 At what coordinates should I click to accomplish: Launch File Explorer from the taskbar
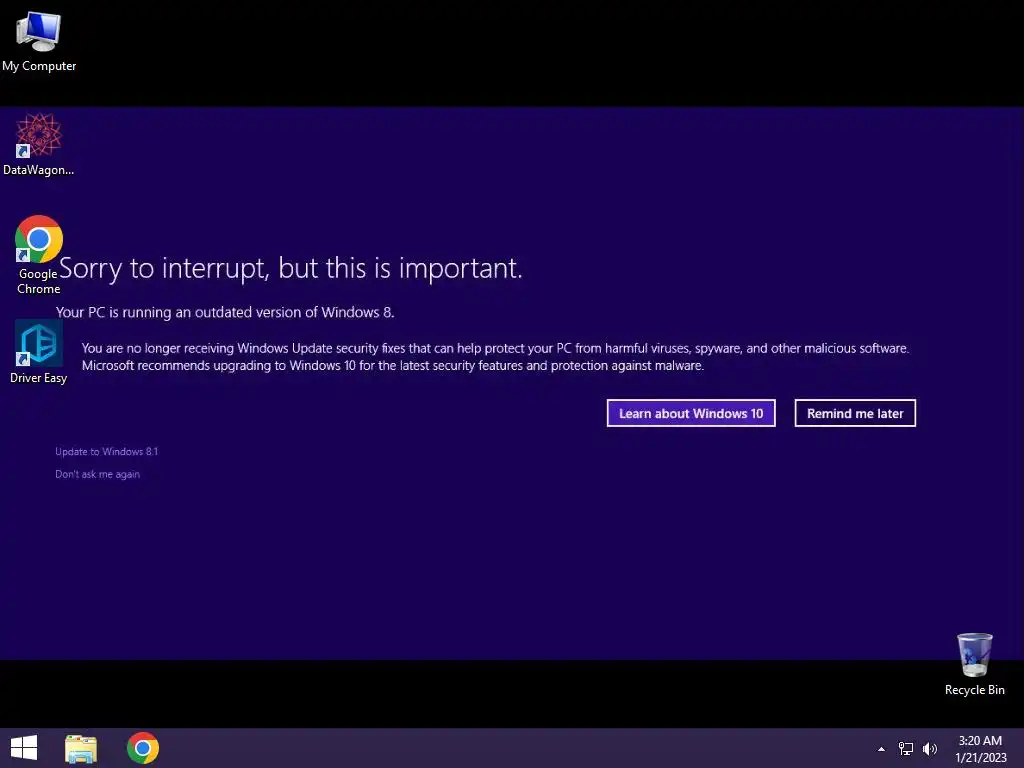pyautogui.click(x=81, y=748)
